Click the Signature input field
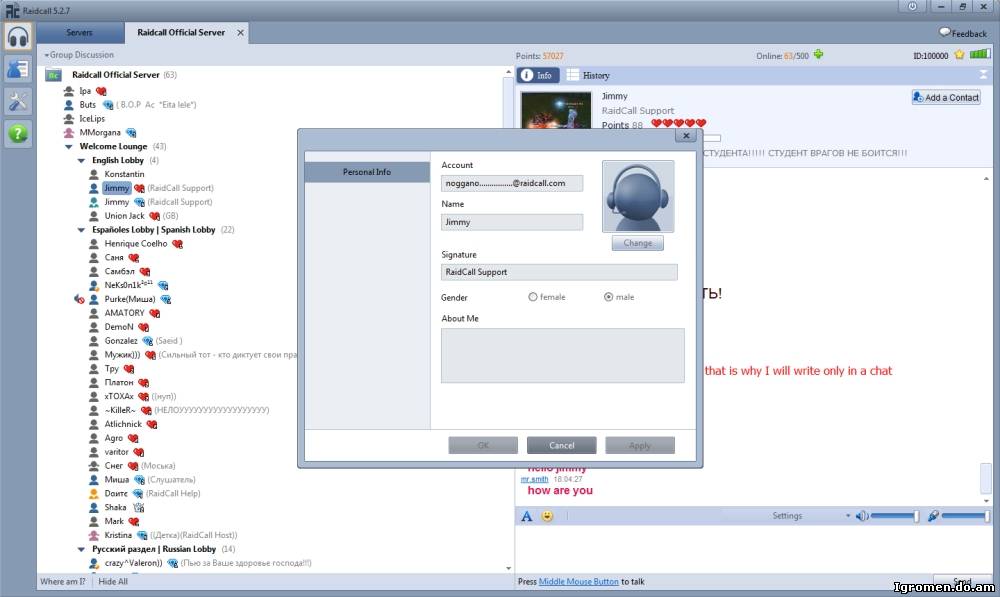Image resolution: width=1000 pixels, height=597 pixels. pyautogui.click(x=559, y=272)
